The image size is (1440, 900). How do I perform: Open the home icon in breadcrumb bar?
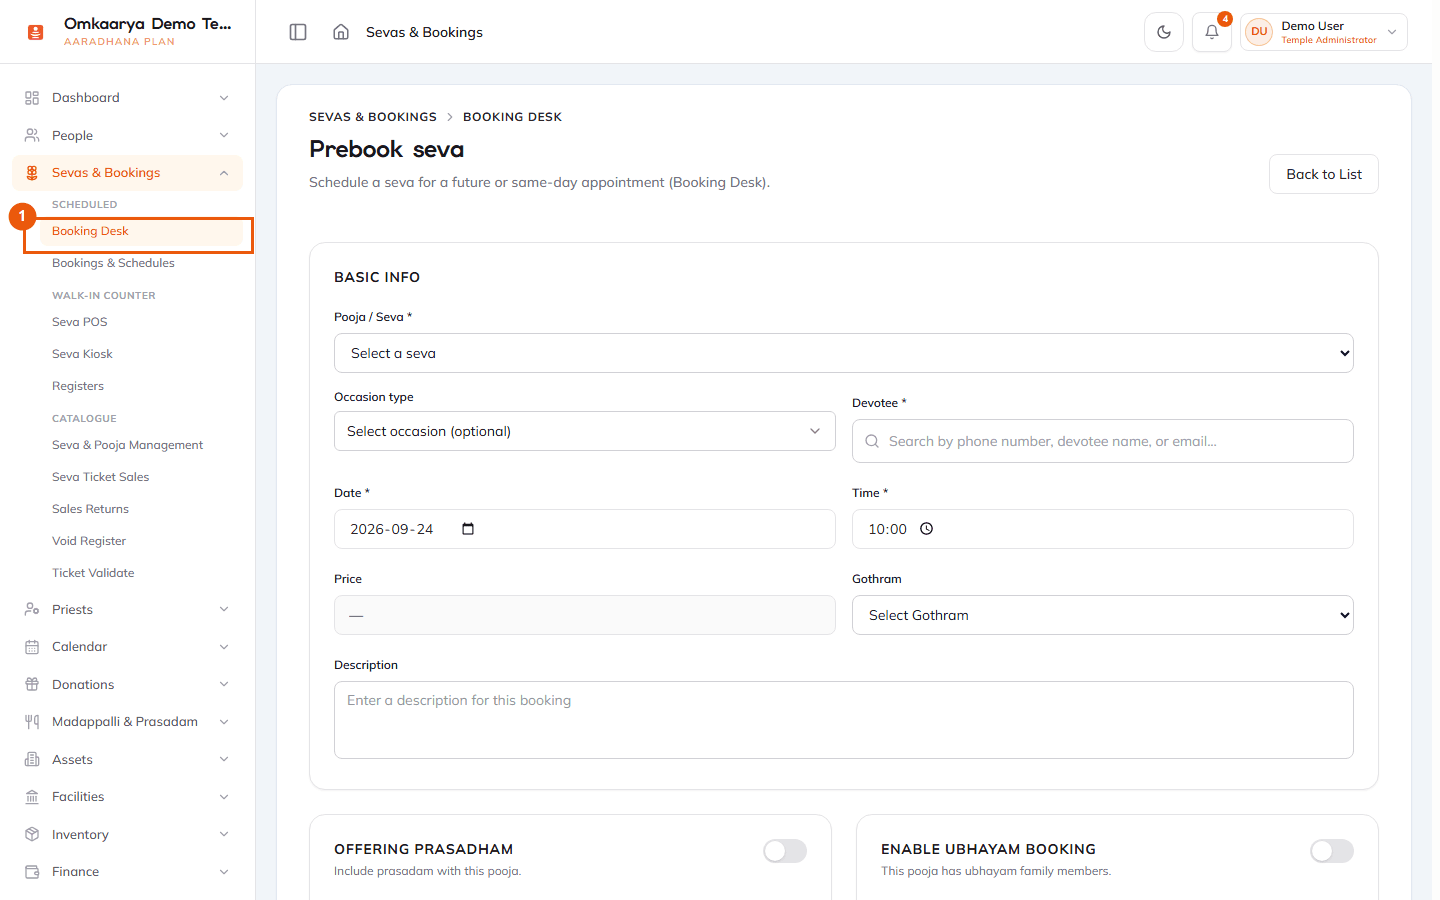coord(341,32)
